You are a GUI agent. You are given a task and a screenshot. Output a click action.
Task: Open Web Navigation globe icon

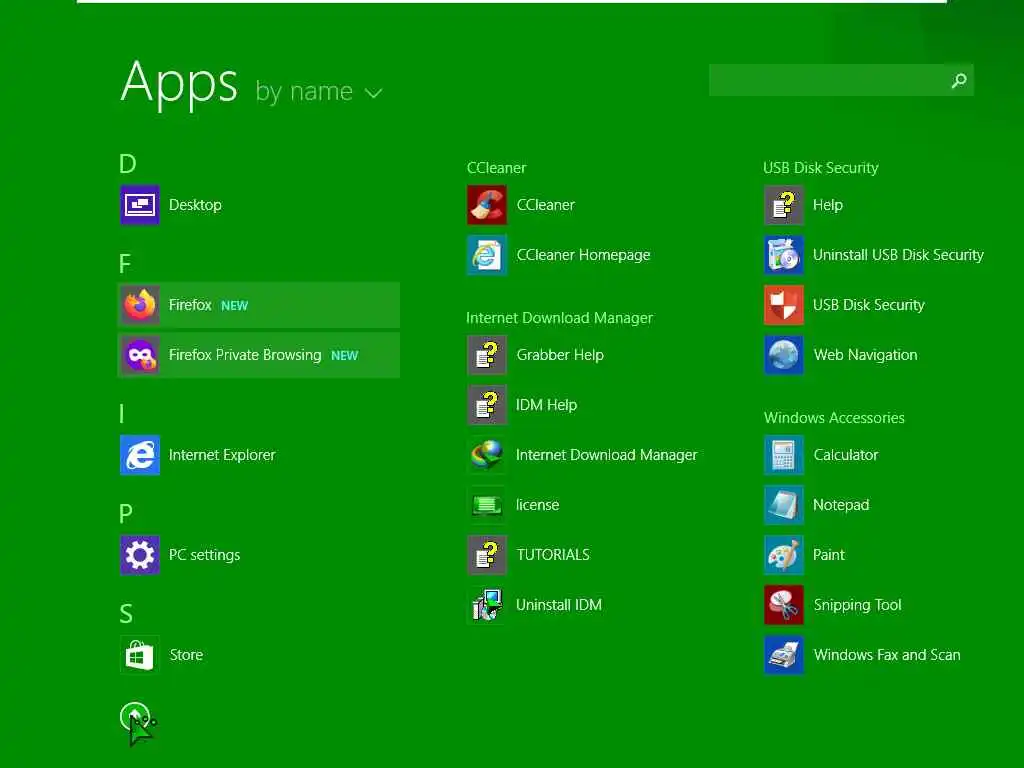(x=784, y=355)
